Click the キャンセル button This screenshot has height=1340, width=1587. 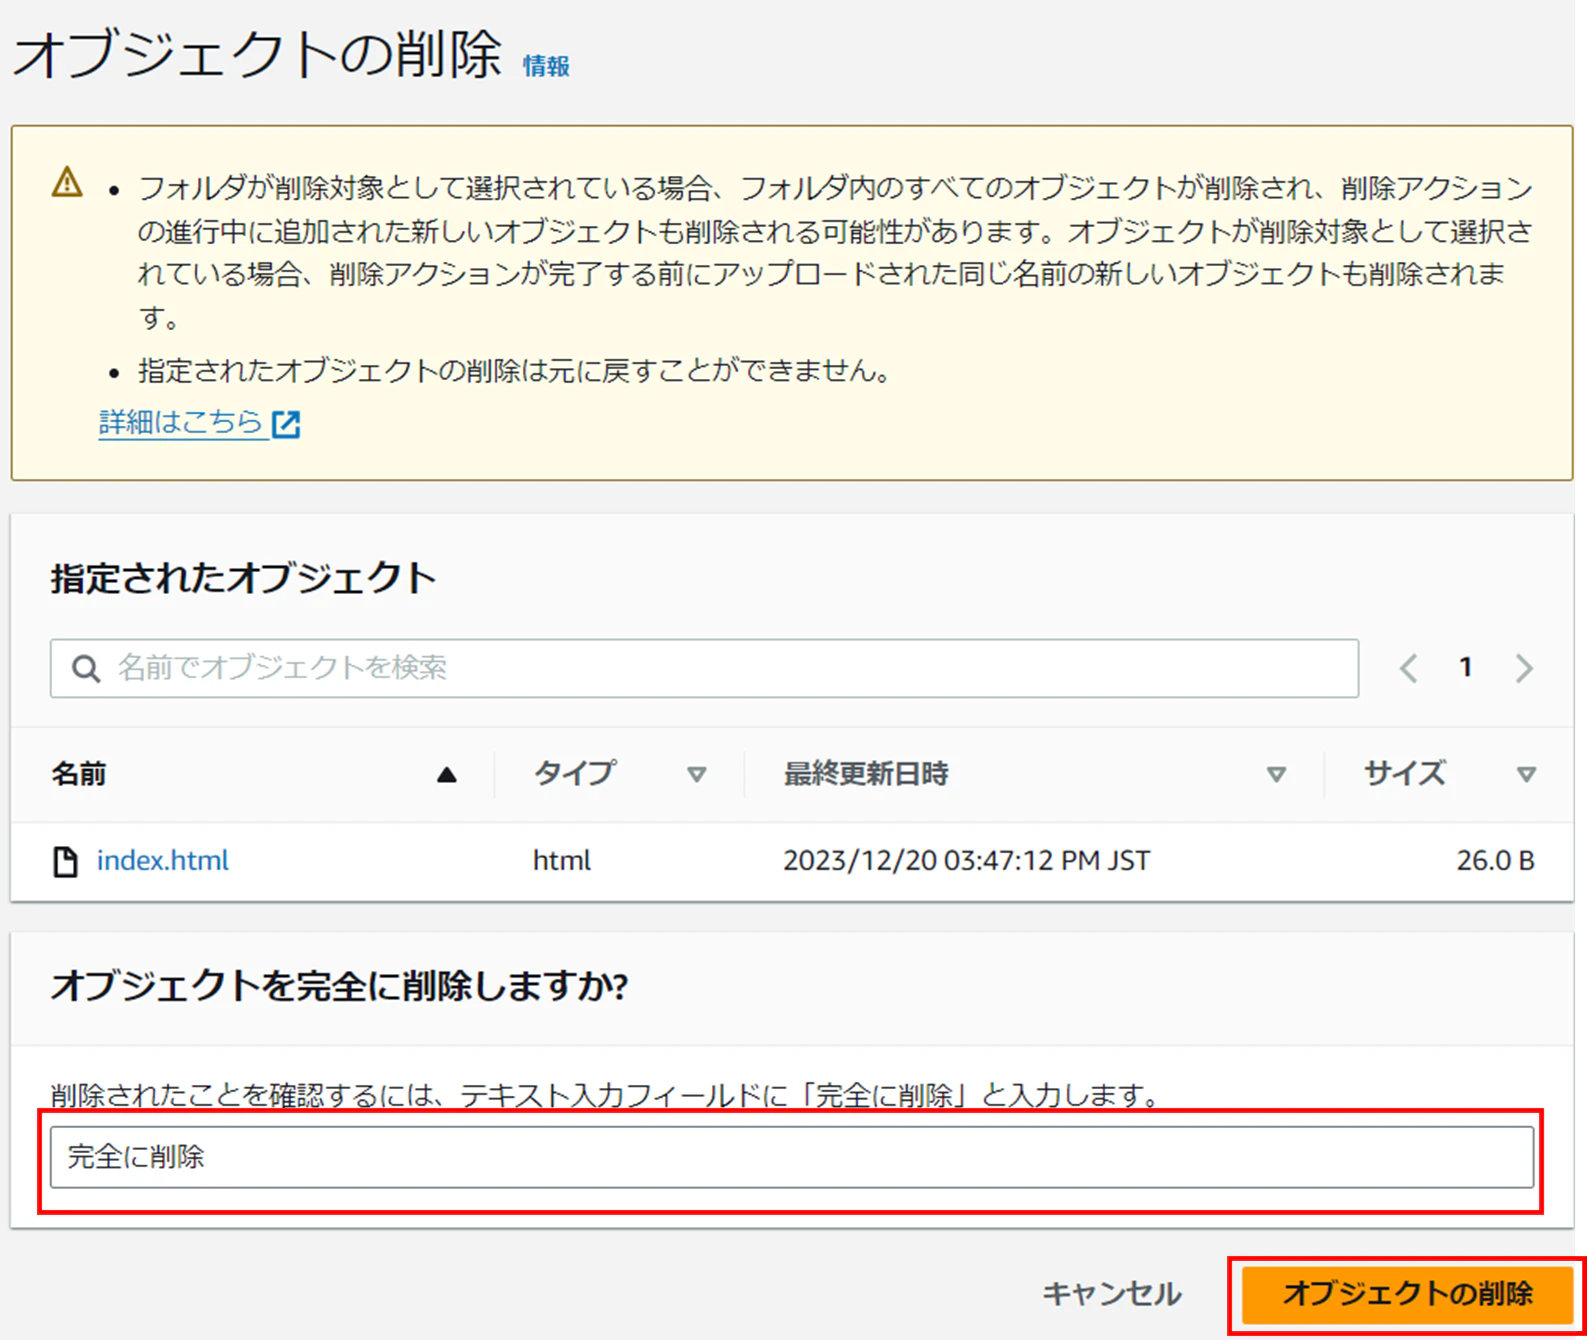pos(1112,1294)
